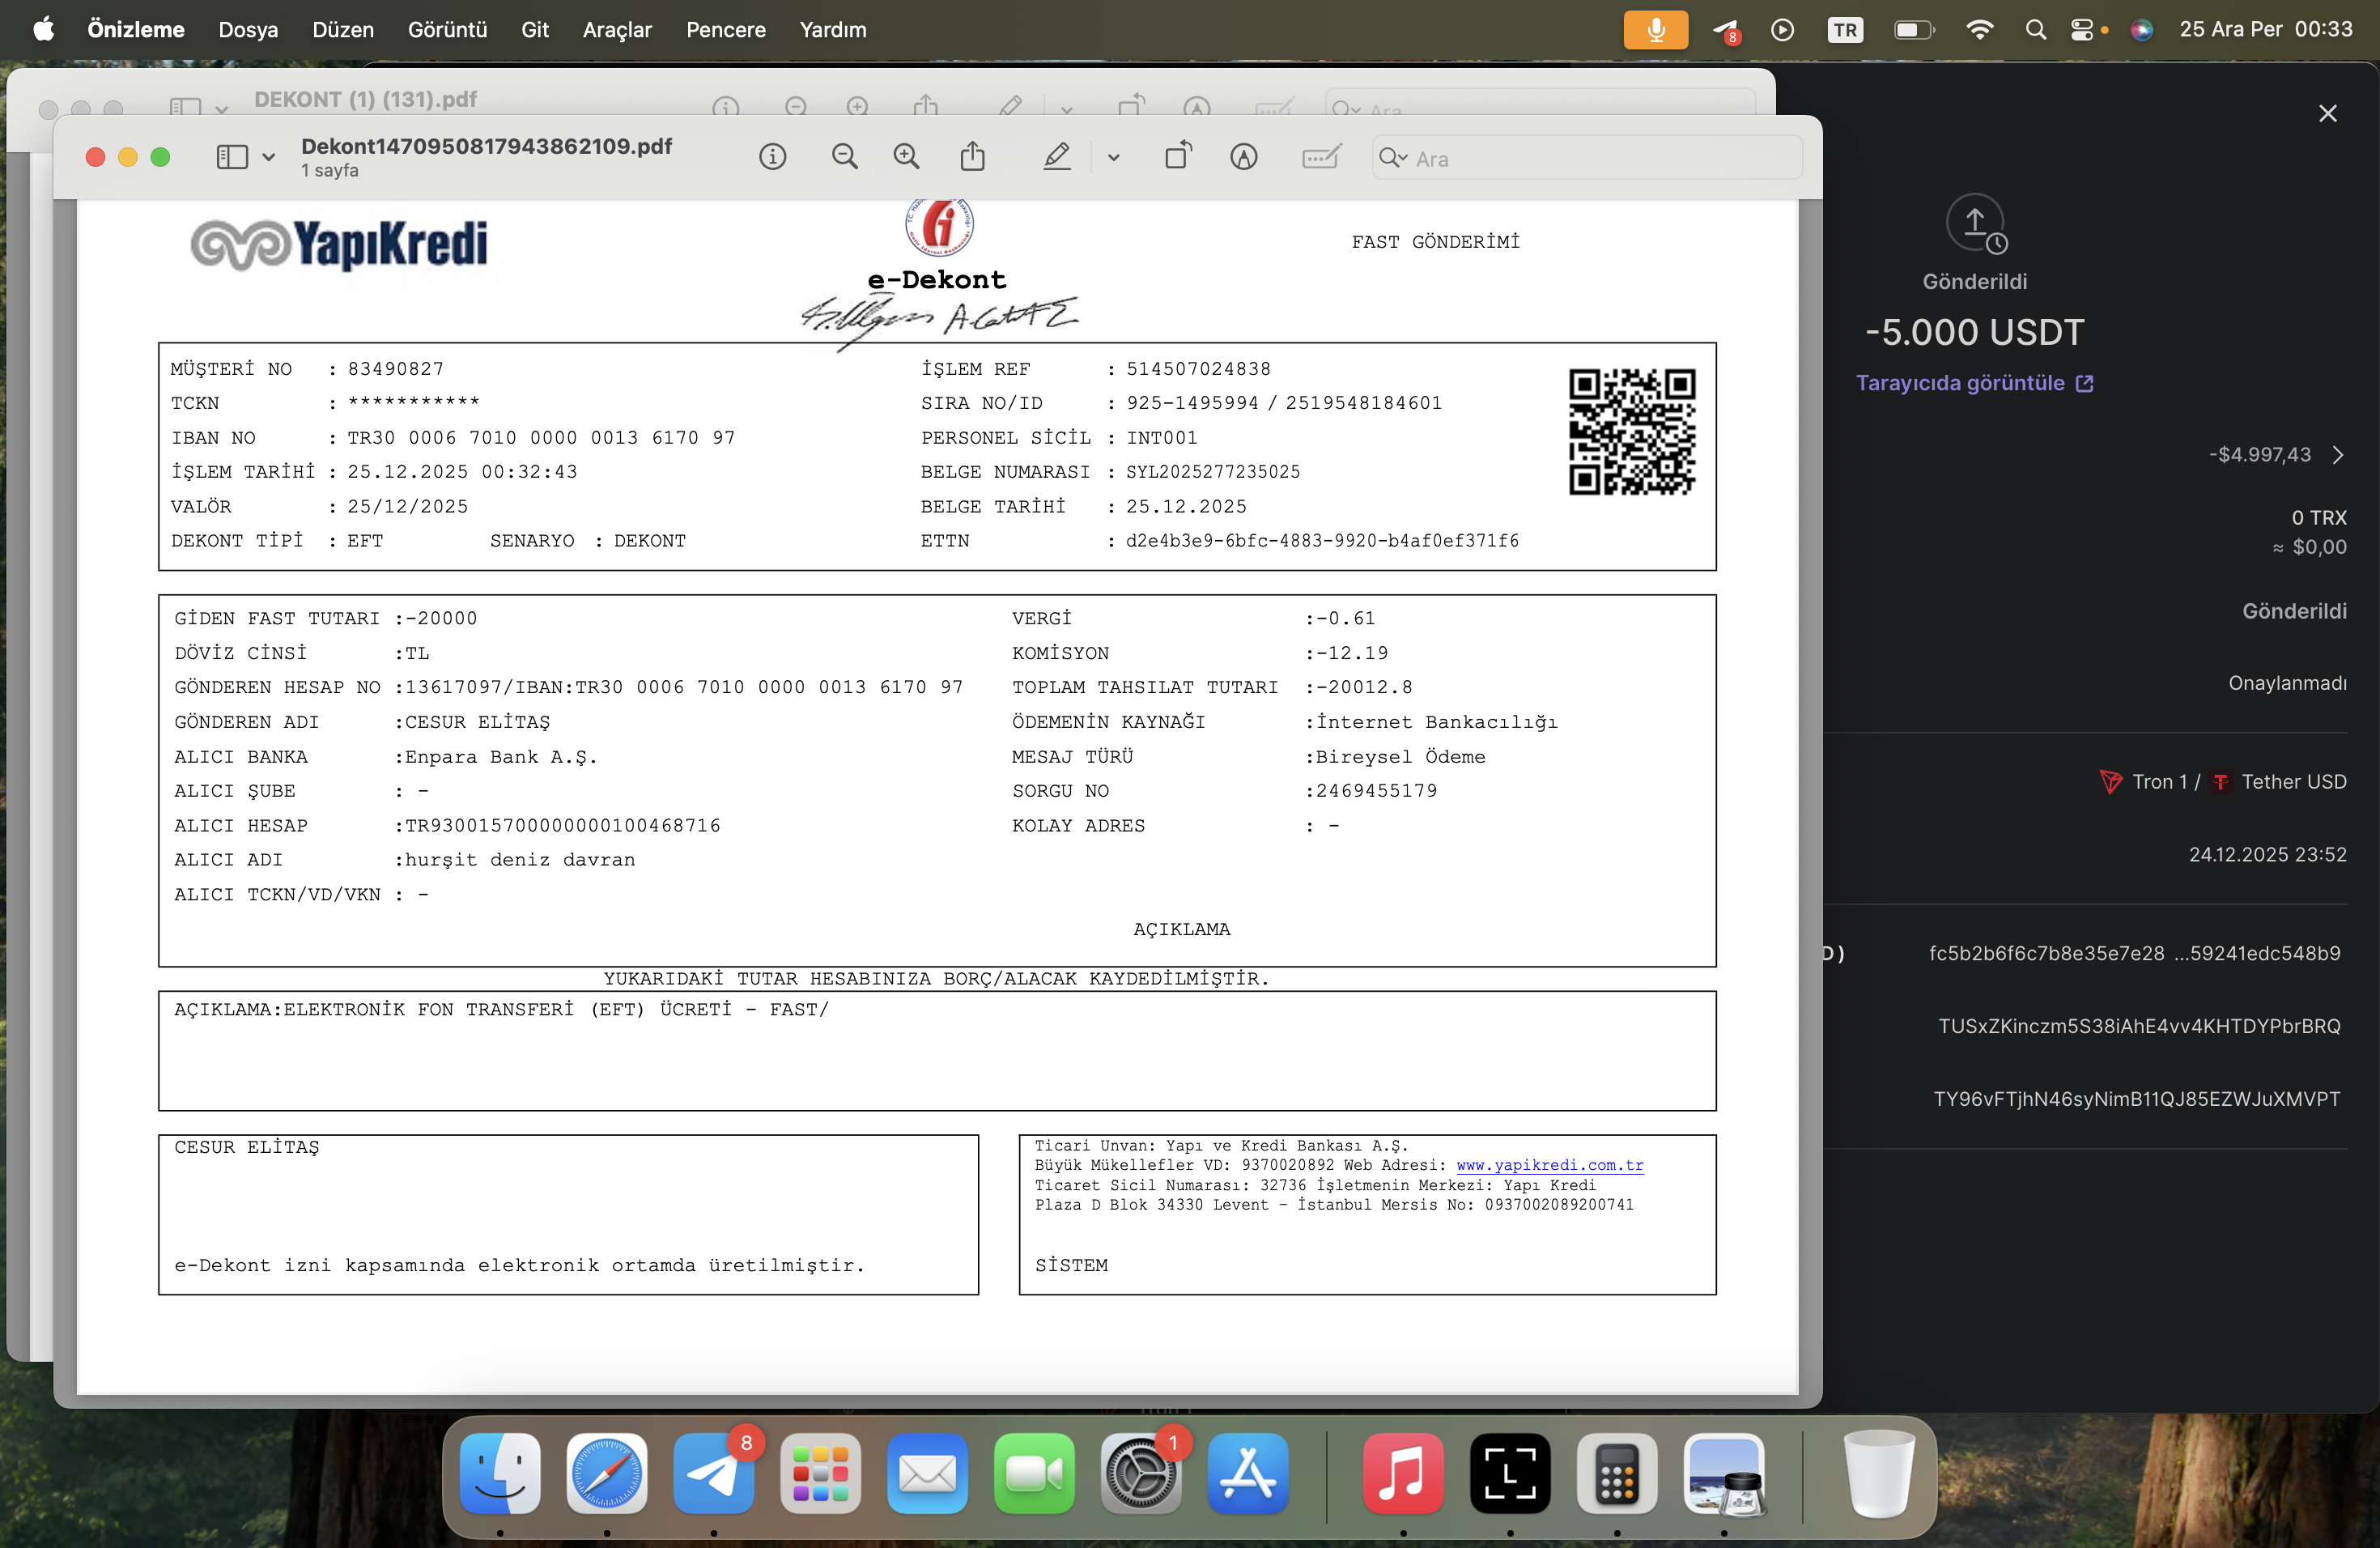The width and height of the screenshot is (2380, 1548).
Task: Click the background DEKONT (1) (131).pdf window title
Action: pyautogui.click(x=365, y=99)
